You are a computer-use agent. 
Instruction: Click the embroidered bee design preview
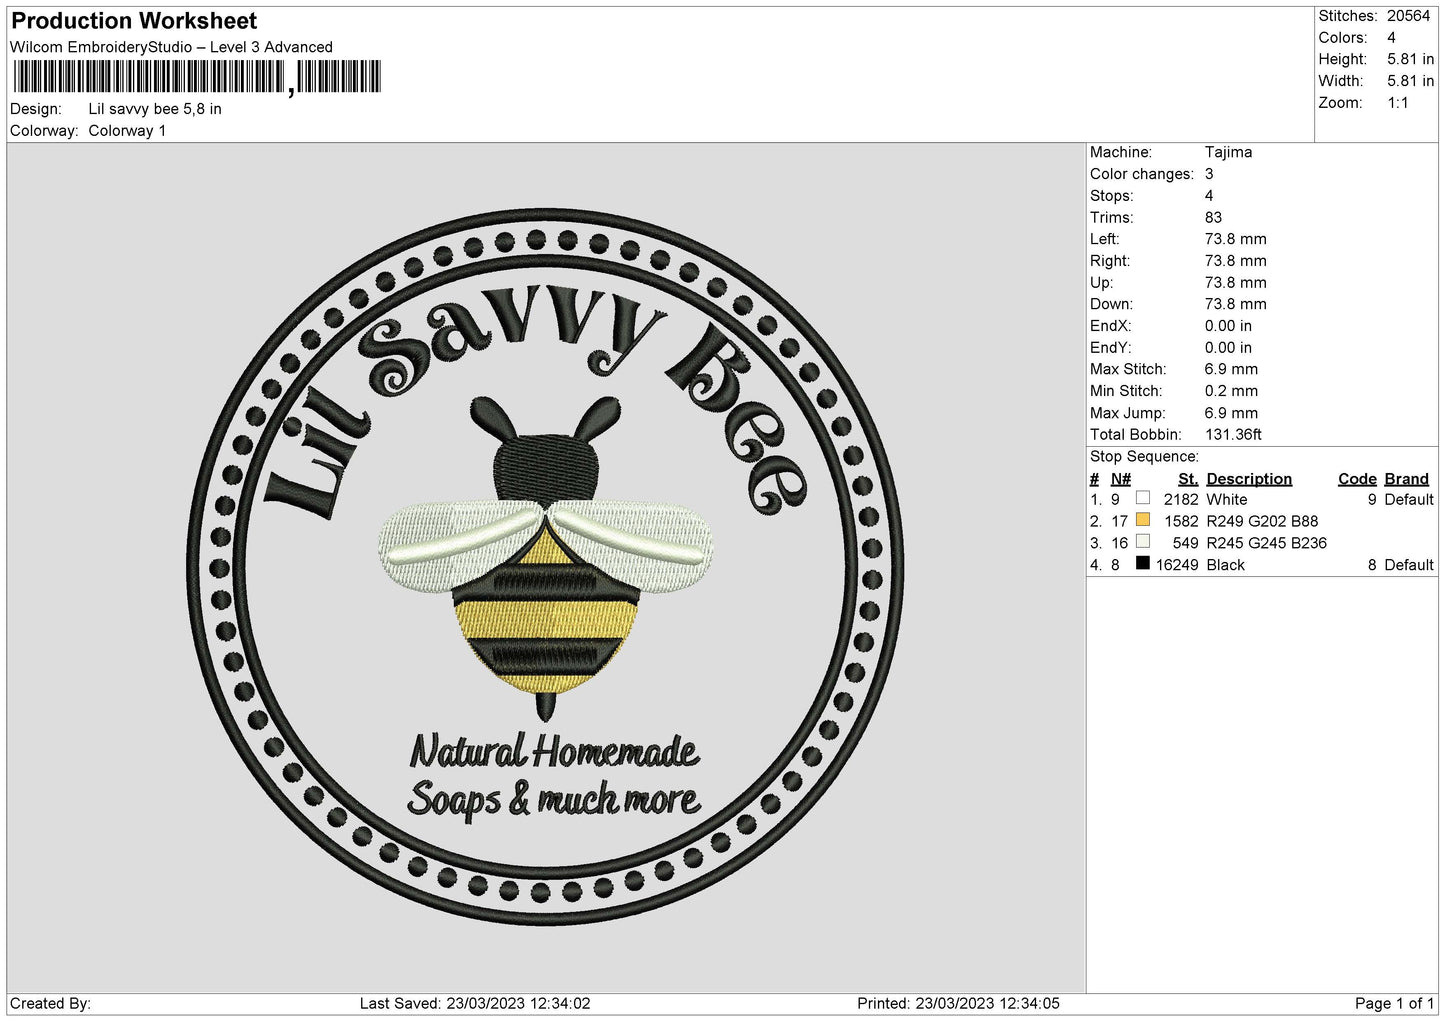point(546,567)
